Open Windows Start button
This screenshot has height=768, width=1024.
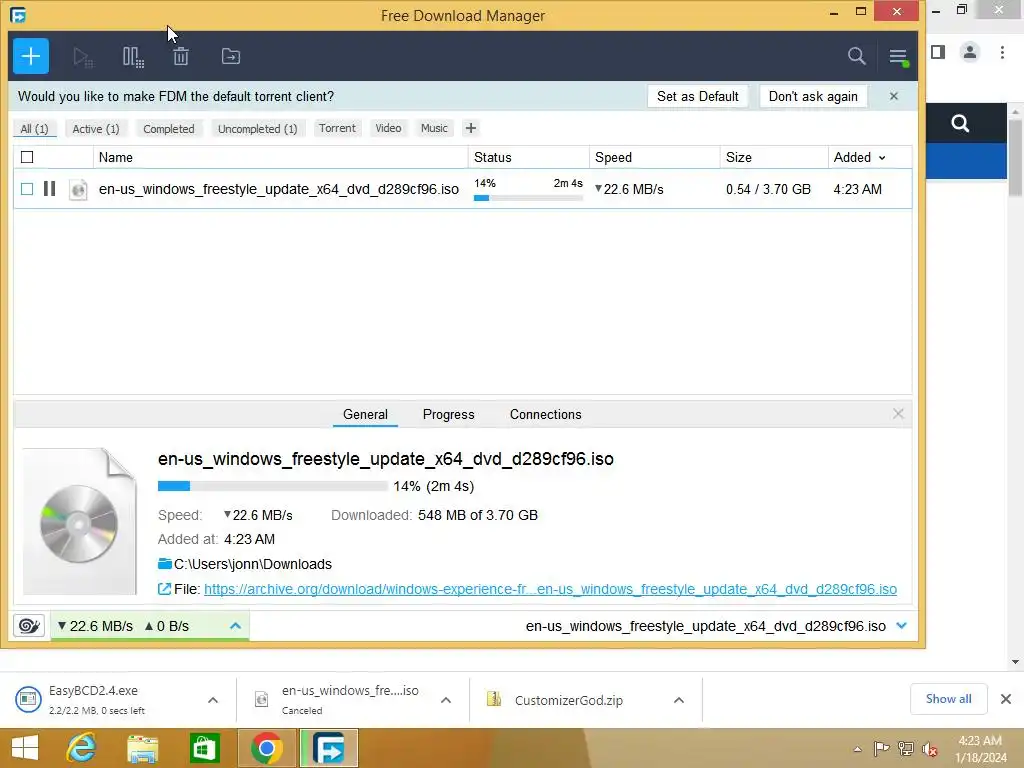(x=25, y=748)
